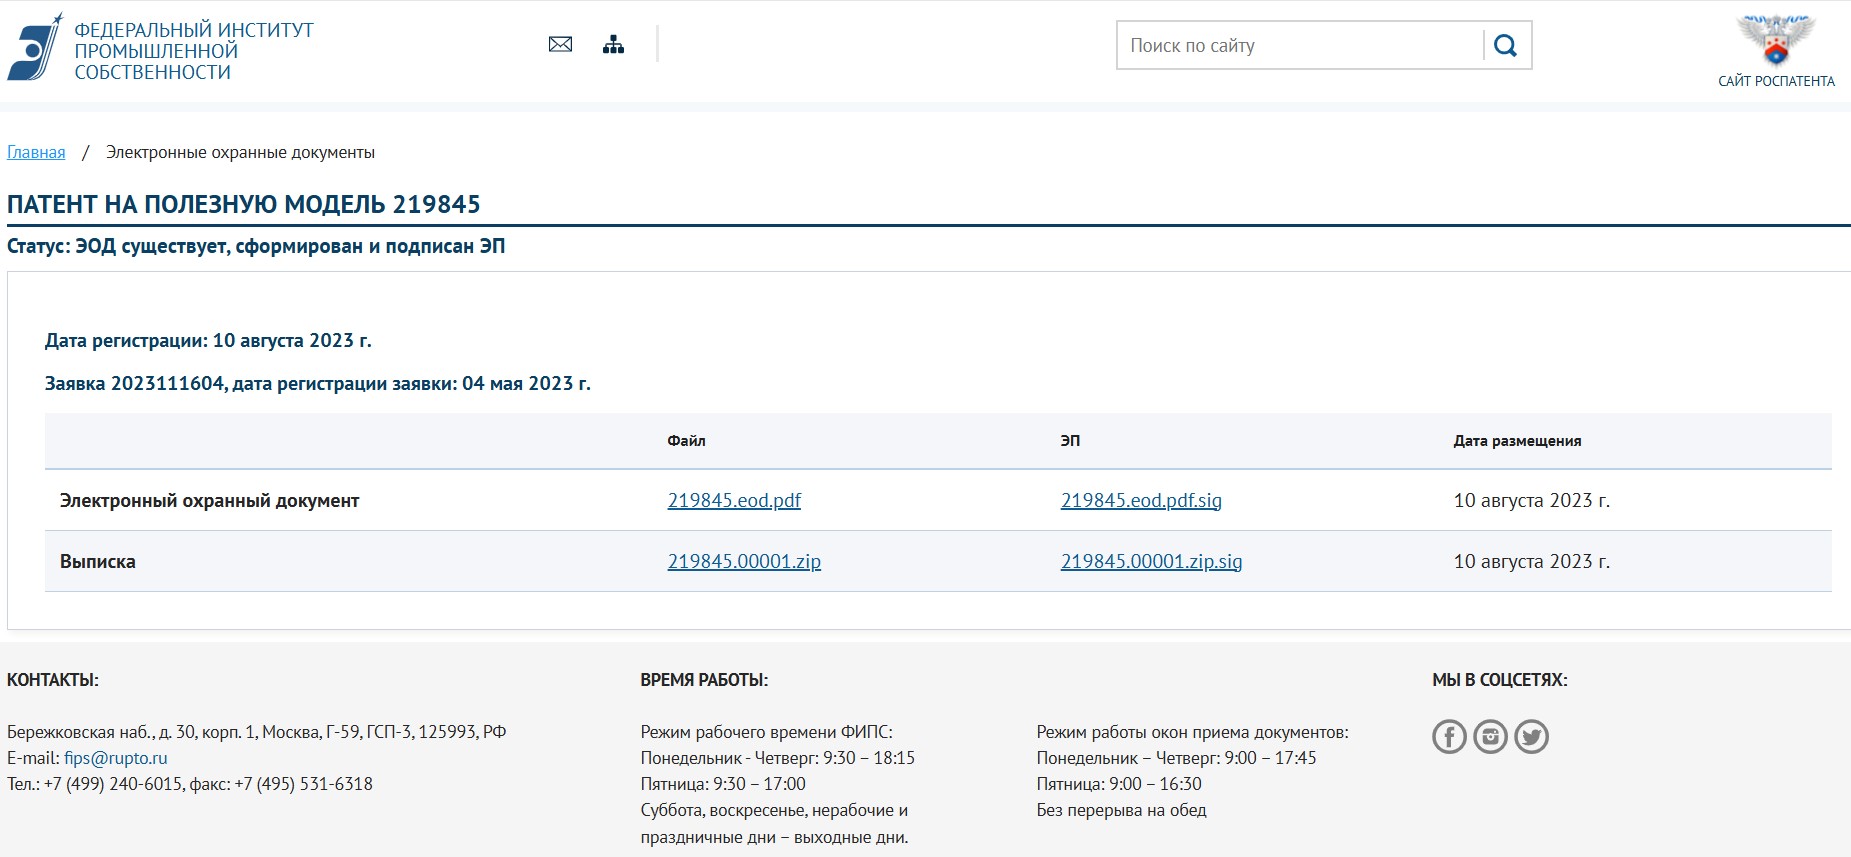Click the 'САЙТ РОСПАТЕНТА' text label
The height and width of the screenshot is (857, 1851).
click(x=1776, y=81)
